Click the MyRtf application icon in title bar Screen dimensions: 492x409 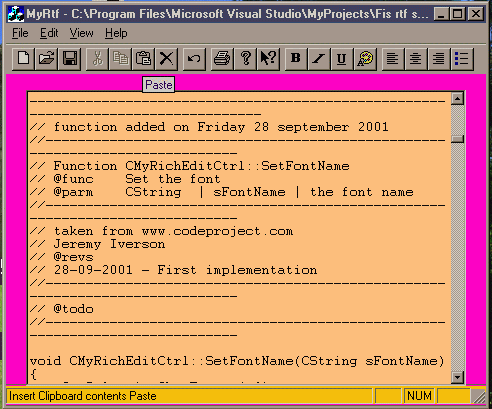coord(16,14)
